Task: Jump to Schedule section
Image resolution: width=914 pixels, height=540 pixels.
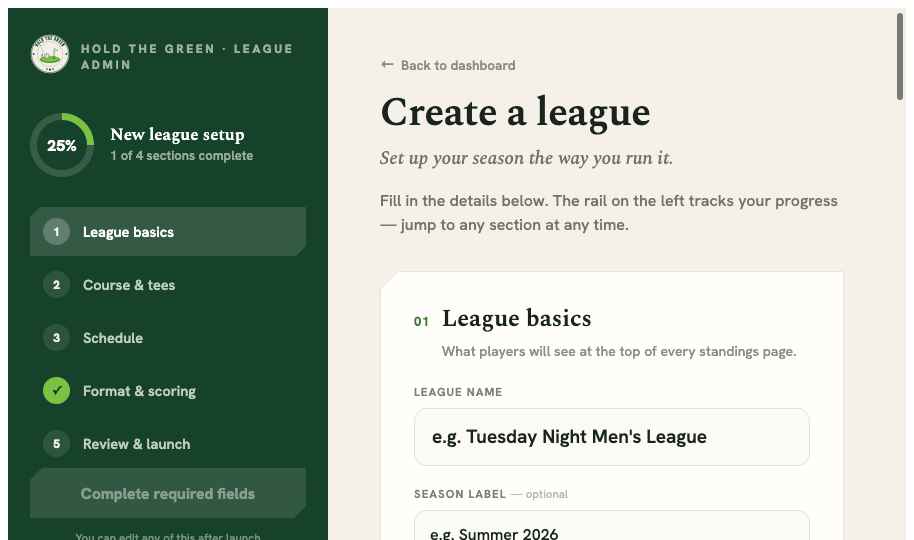Action: 168,338
